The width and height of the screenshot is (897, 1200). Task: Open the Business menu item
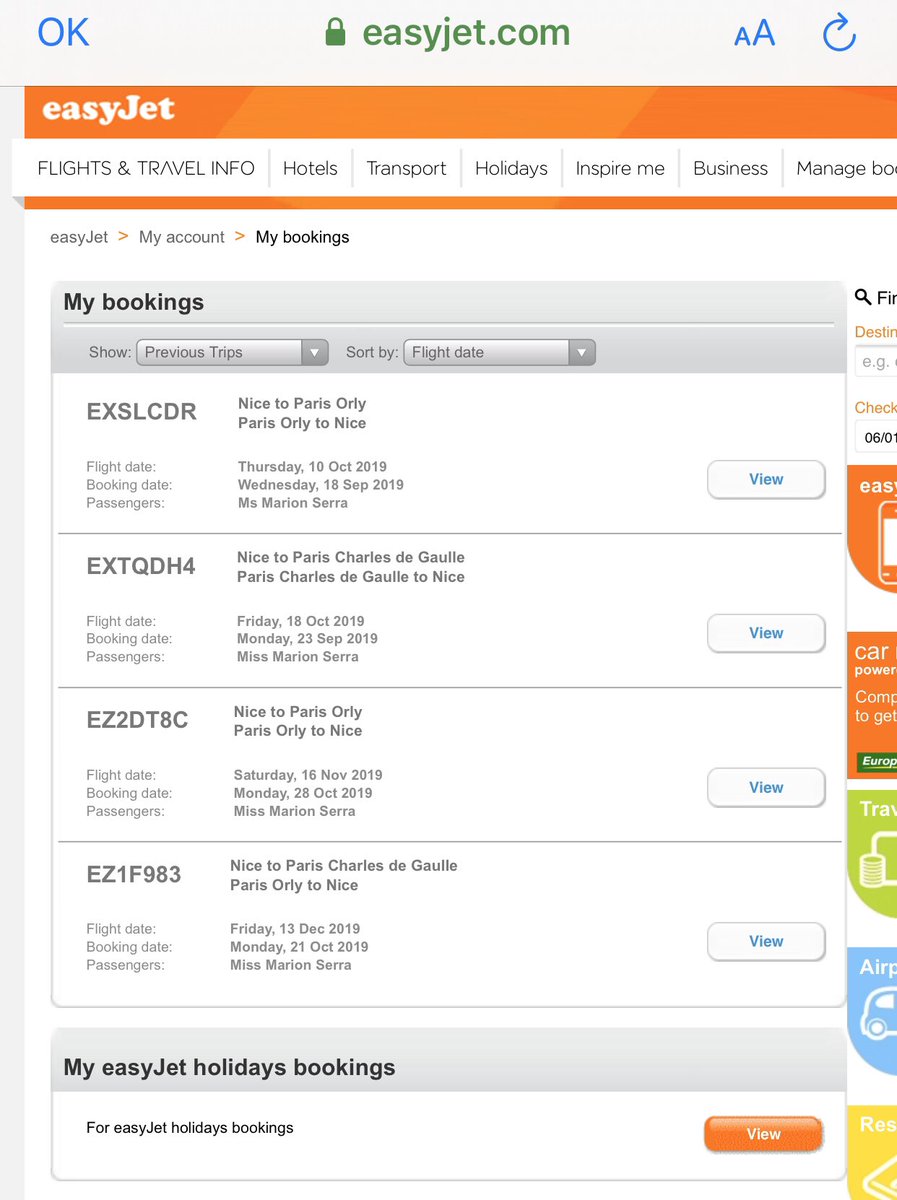pyautogui.click(x=730, y=168)
